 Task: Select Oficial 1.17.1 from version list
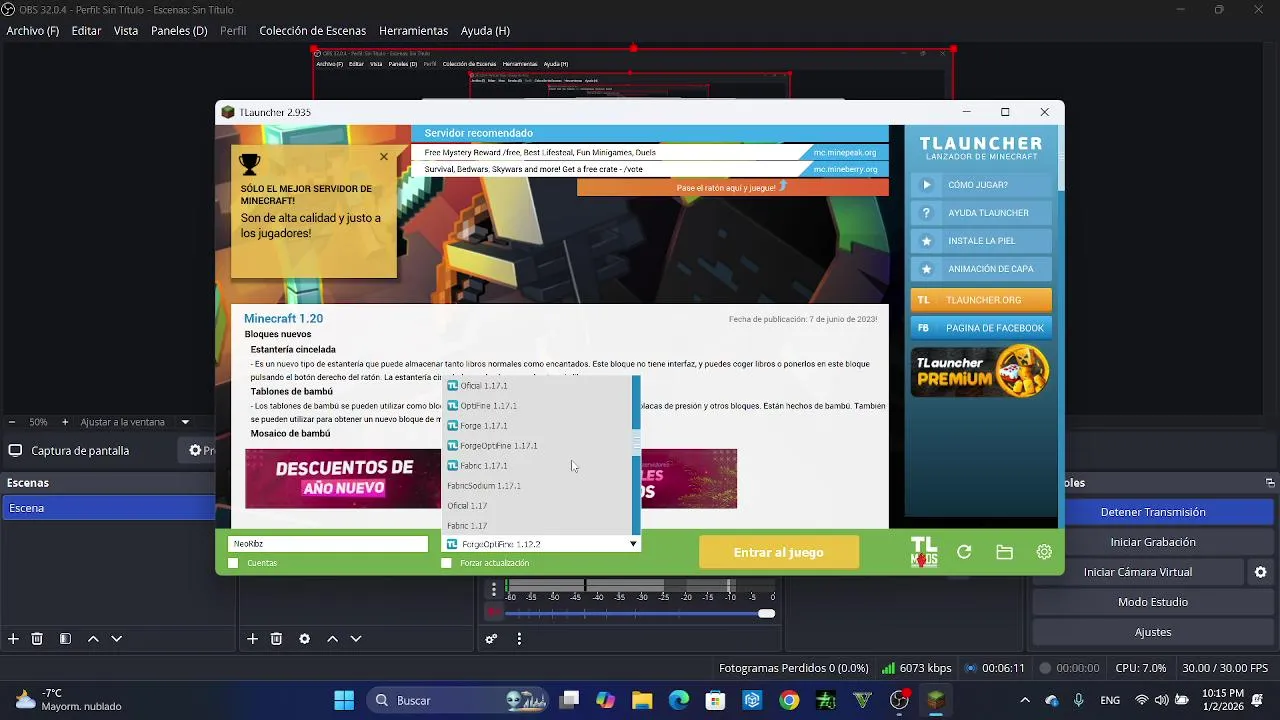tap(537, 386)
